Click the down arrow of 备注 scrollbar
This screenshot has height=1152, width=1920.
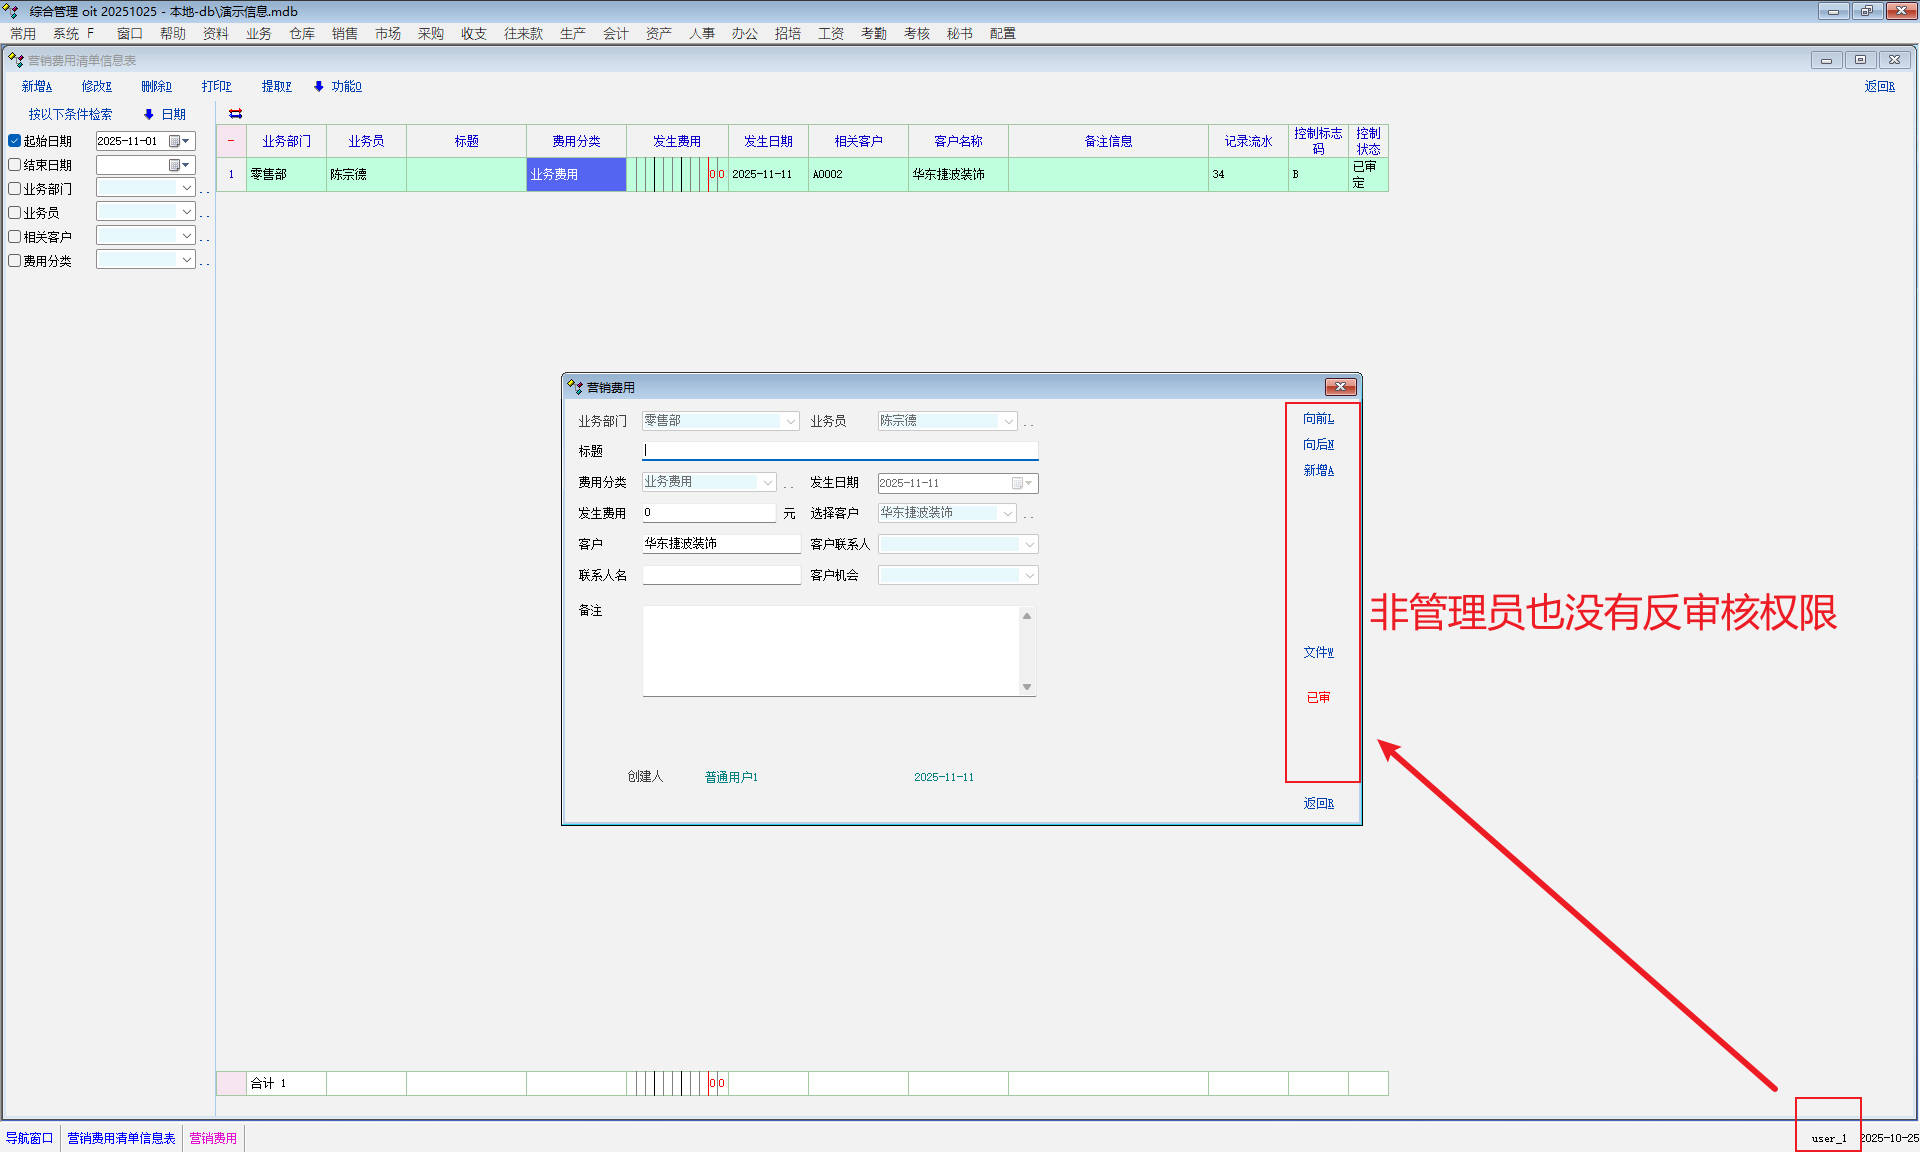pyautogui.click(x=1027, y=687)
